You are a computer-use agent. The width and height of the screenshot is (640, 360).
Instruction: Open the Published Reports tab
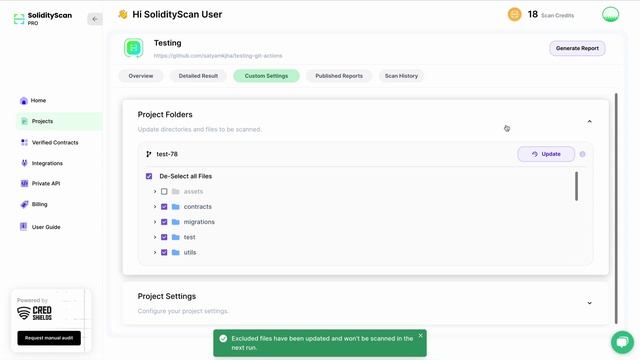tap(339, 76)
